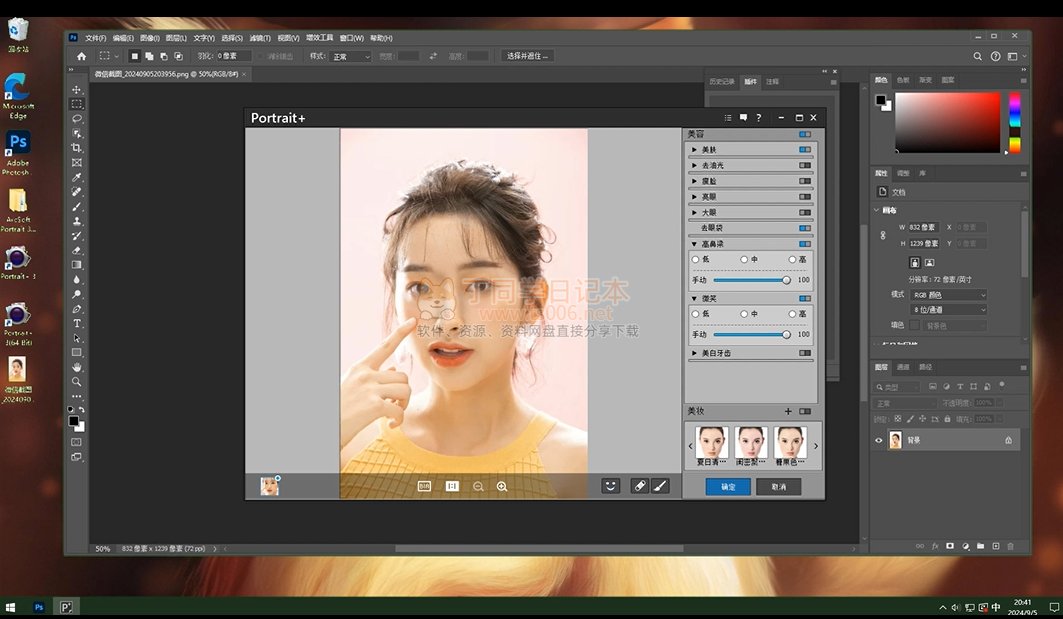1063x619 pixels.
Task: Select the eraser tool in Portrait+
Action: tap(640, 486)
